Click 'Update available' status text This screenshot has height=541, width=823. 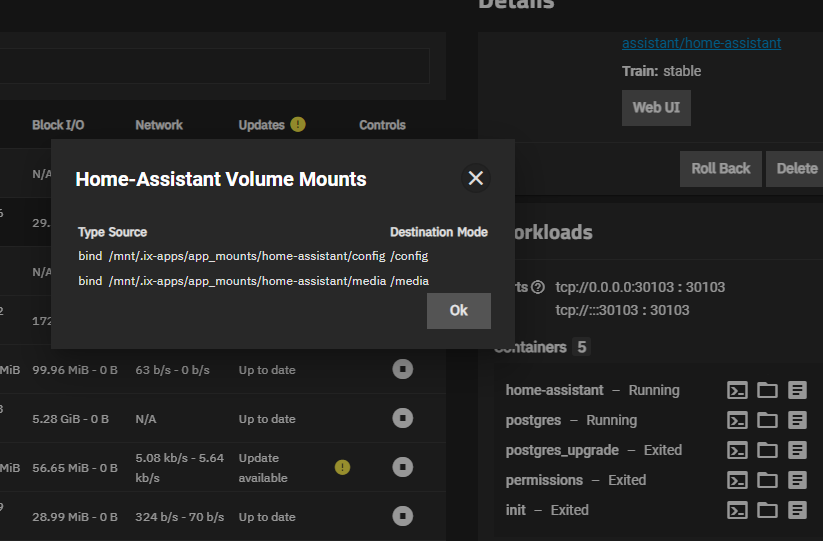tap(263, 468)
